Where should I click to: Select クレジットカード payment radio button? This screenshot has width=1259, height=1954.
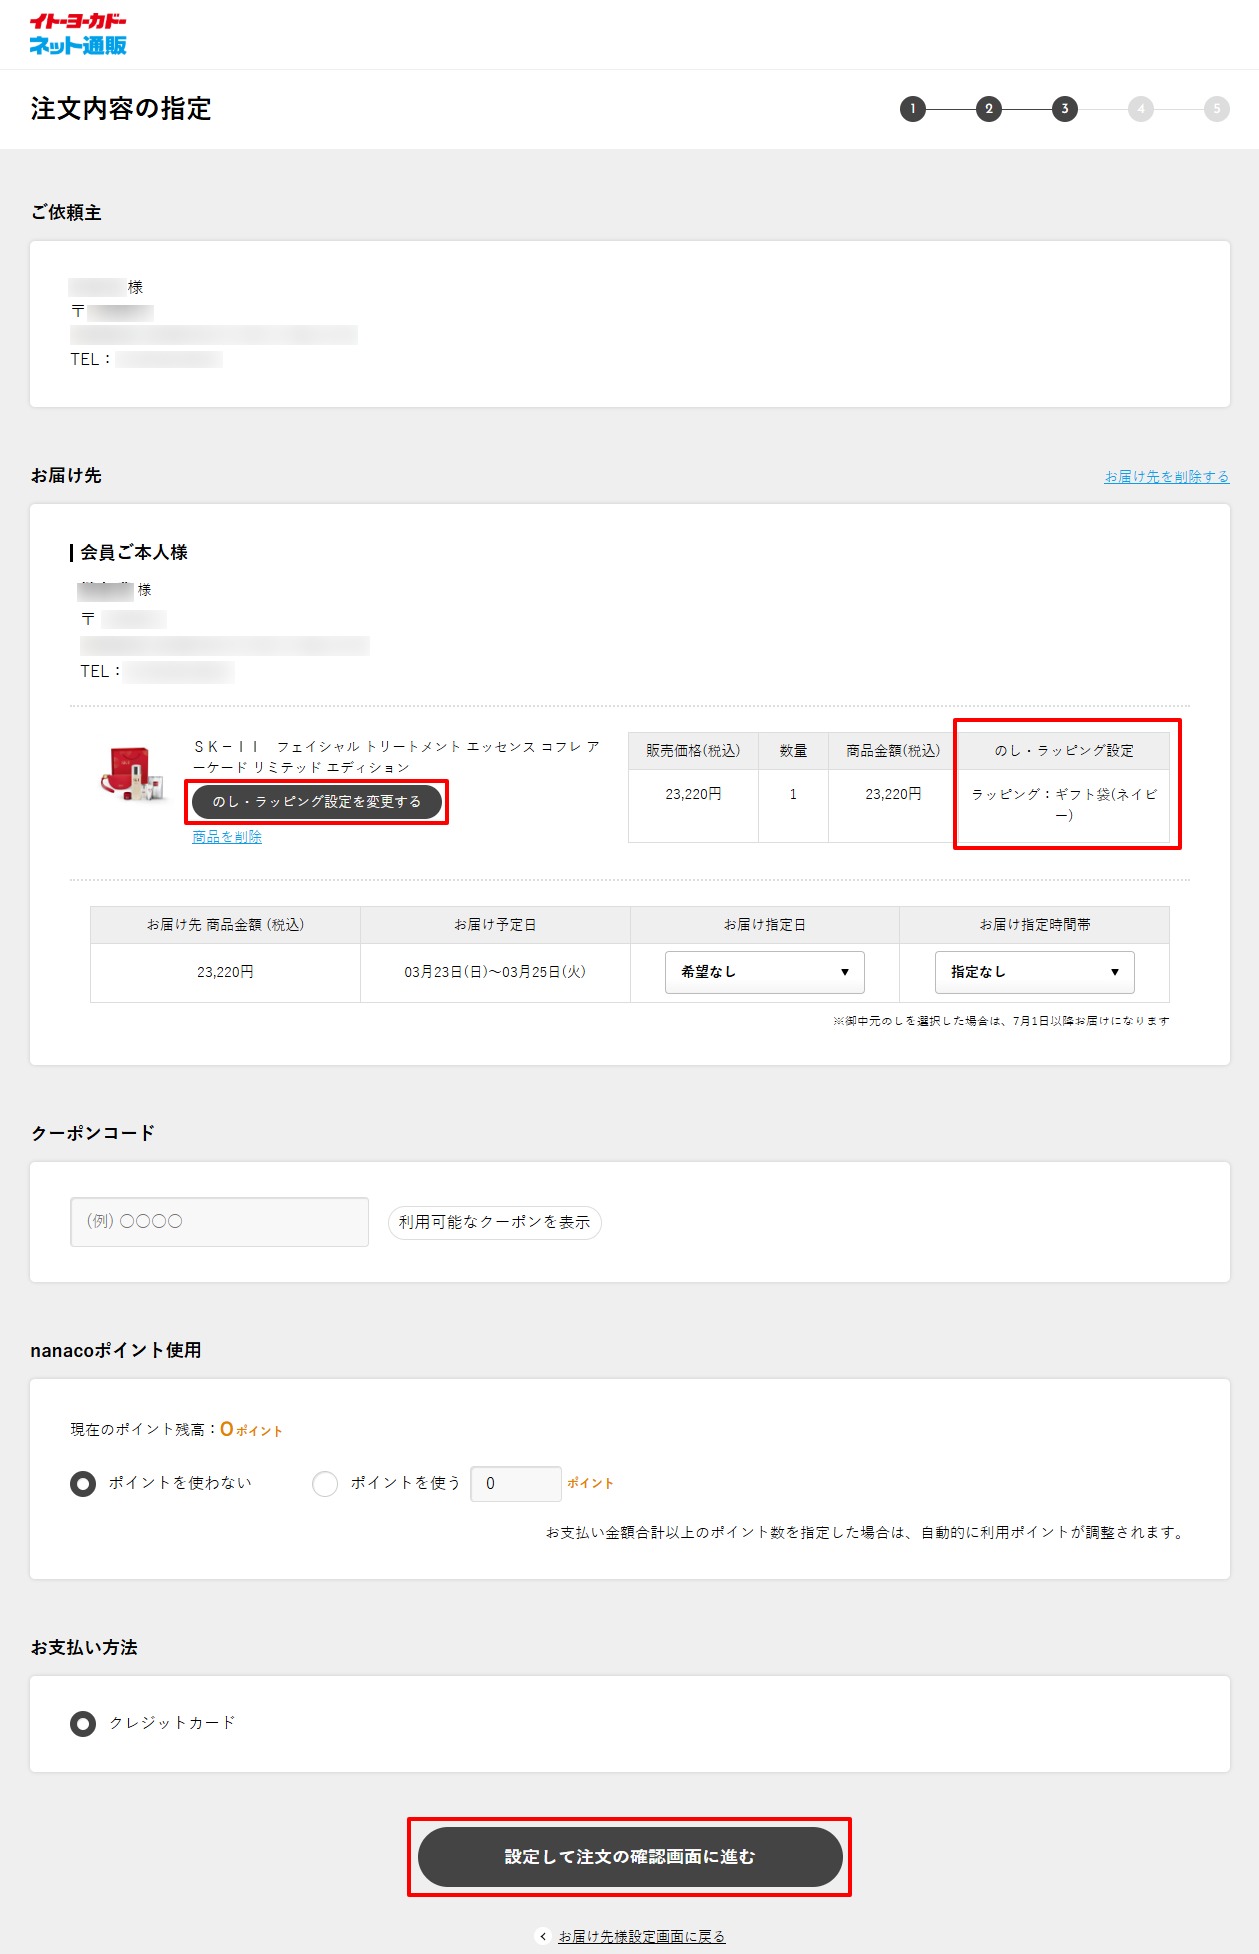pyautogui.click(x=83, y=1723)
